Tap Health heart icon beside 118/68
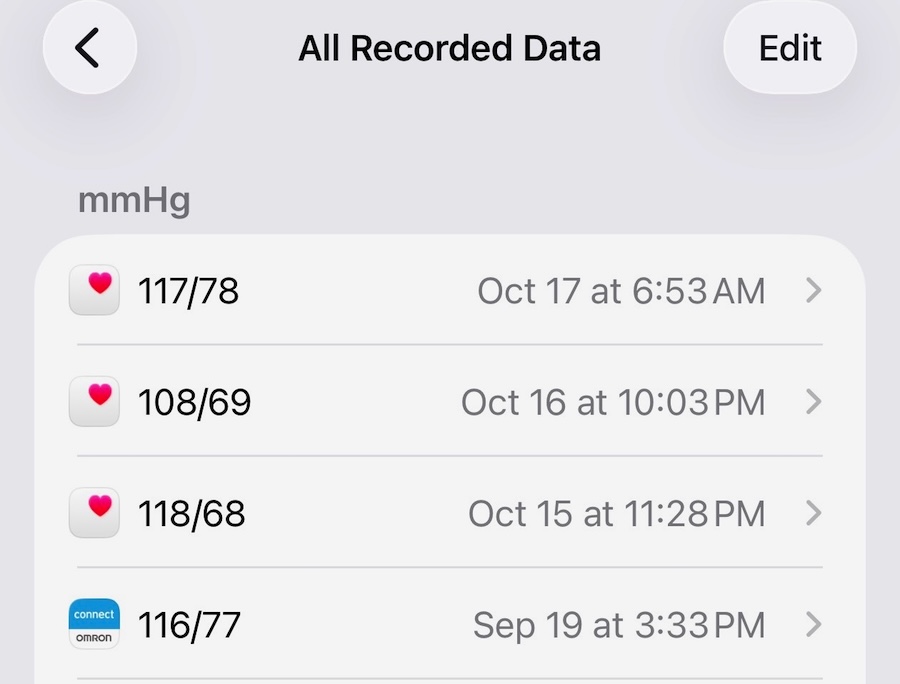The image size is (900, 684). [x=94, y=513]
